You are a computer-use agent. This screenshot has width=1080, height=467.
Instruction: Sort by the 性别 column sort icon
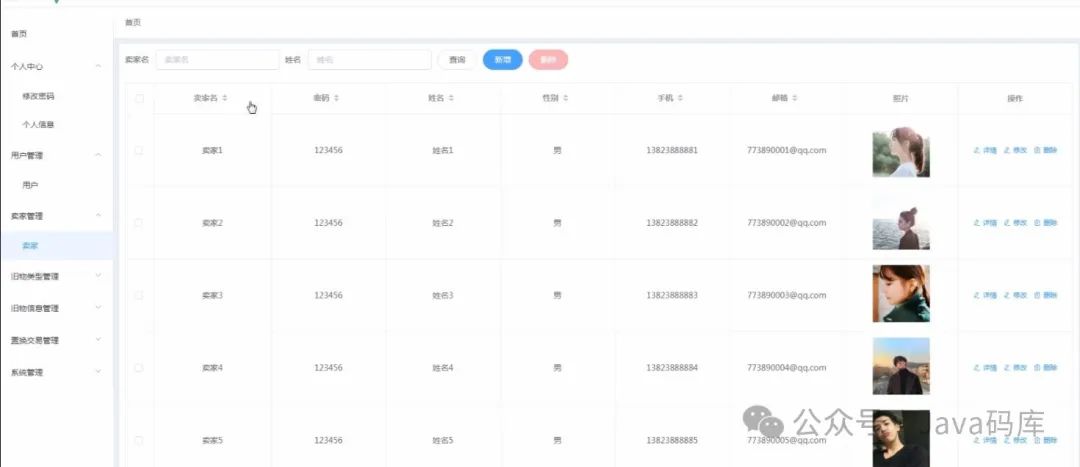coord(565,98)
